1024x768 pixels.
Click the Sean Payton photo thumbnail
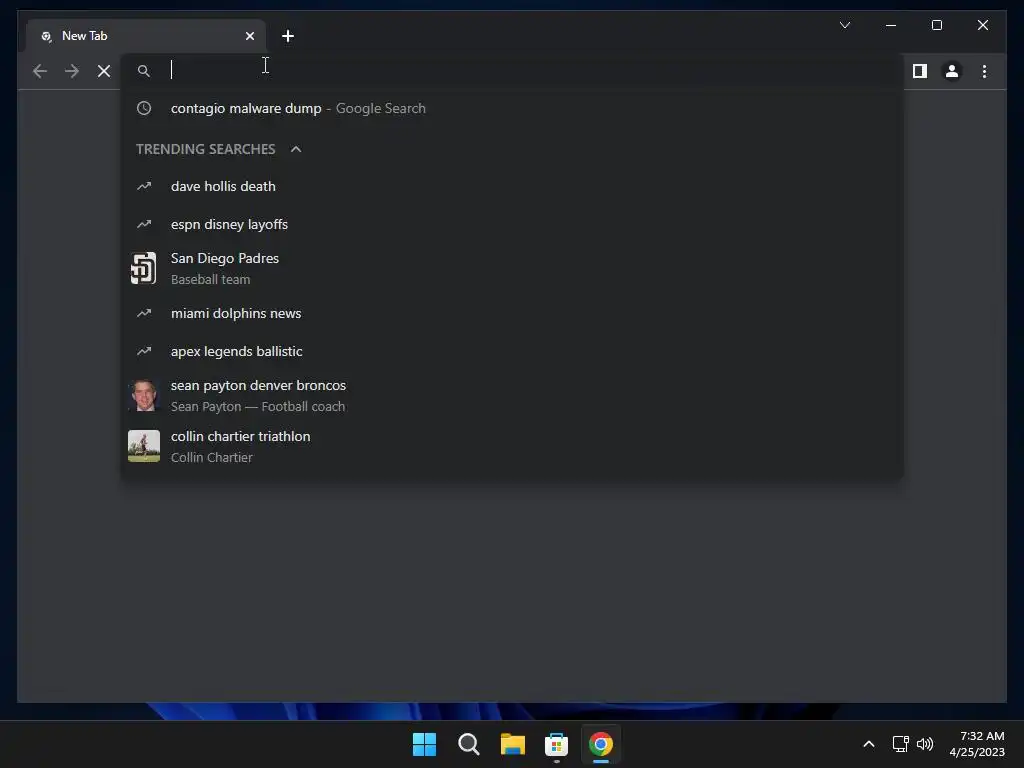click(x=144, y=396)
